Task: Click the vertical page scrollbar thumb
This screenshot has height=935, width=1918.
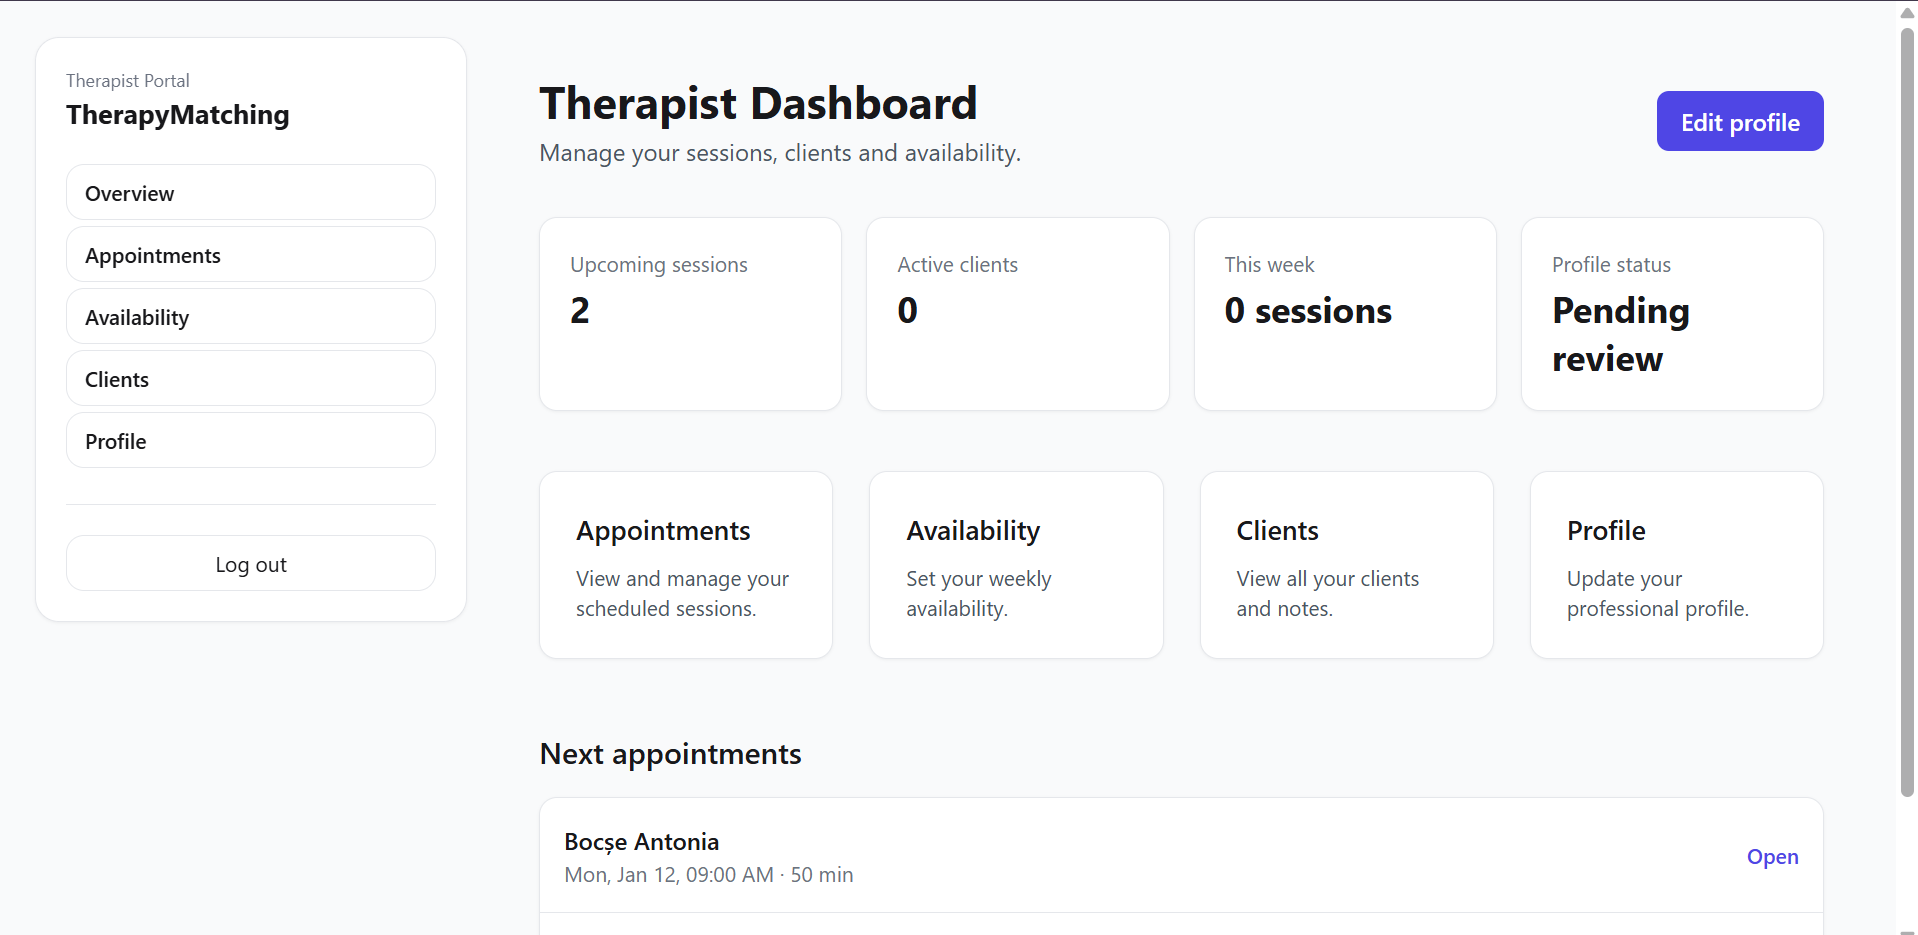Action: pos(1907,410)
